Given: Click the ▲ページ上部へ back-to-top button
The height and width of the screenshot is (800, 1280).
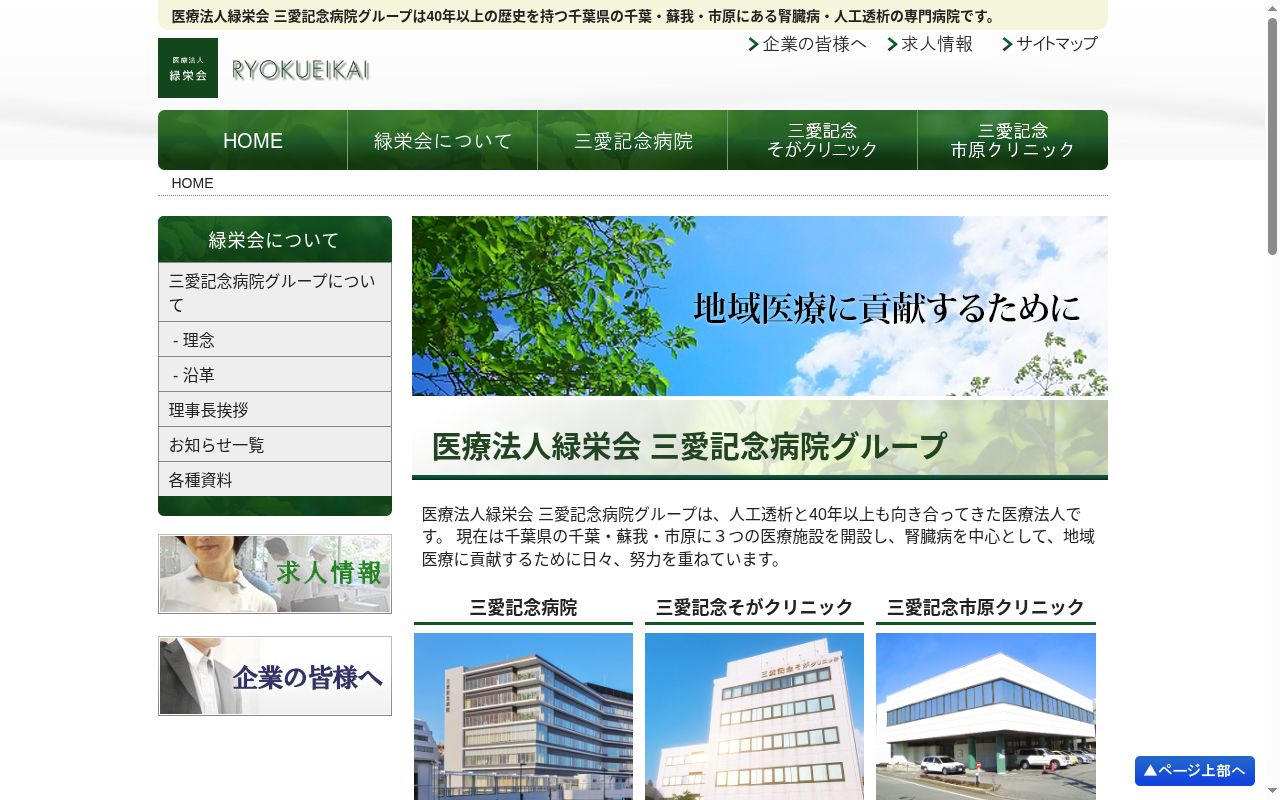Looking at the screenshot, I should click(x=1195, y=770).
